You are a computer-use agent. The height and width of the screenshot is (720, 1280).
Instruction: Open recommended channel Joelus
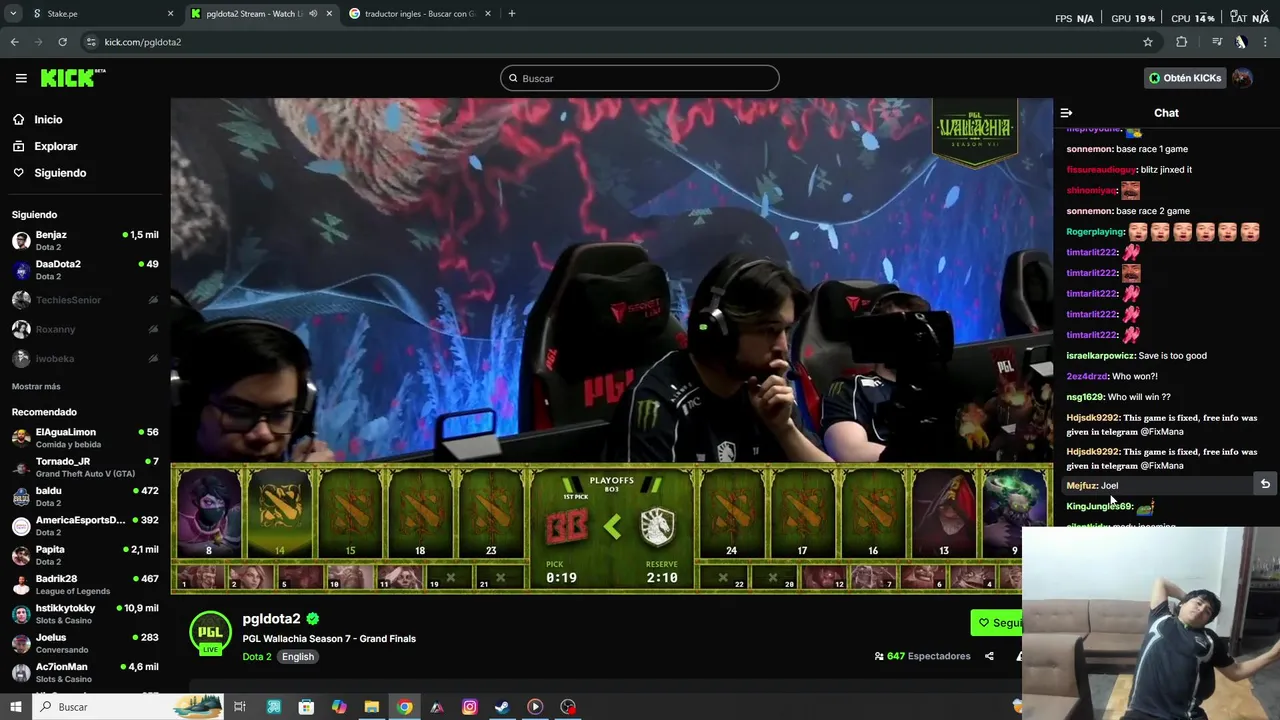pos(85,643)
